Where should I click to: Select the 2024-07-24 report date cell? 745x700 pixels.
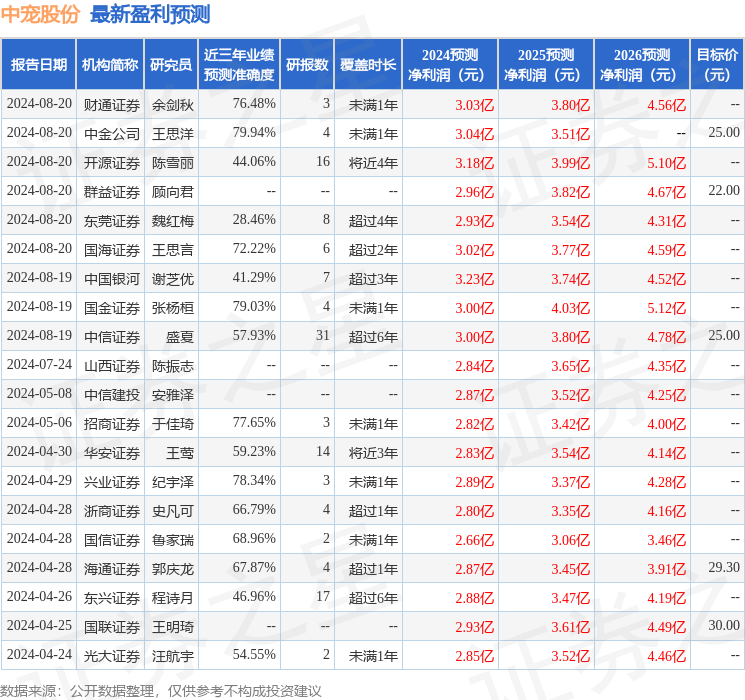39,365
